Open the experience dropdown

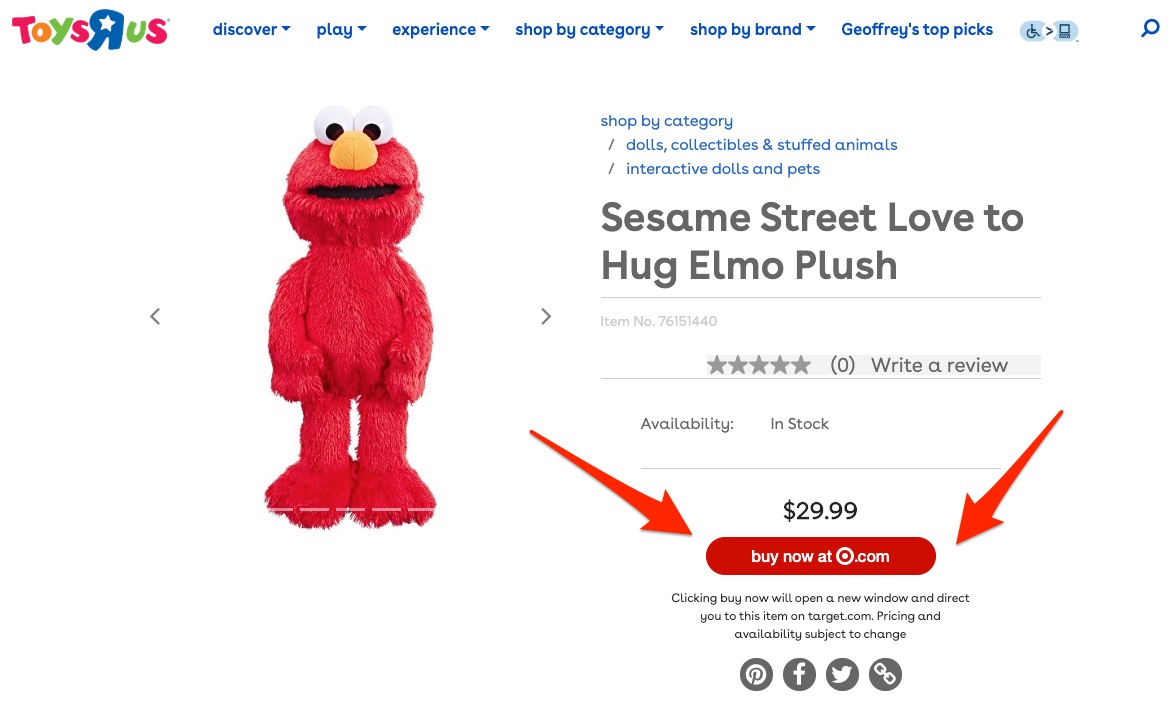[441, 29]
